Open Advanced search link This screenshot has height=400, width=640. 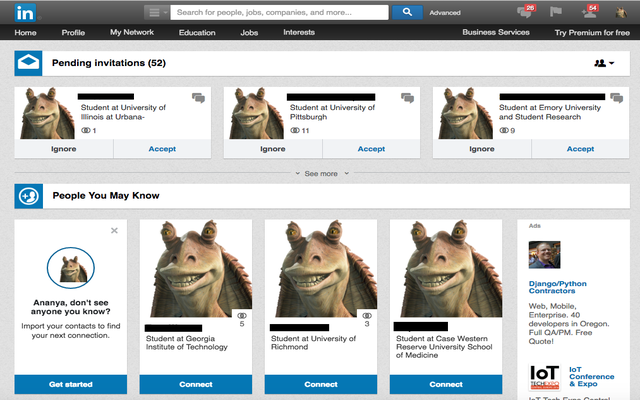tap(444, 13)
